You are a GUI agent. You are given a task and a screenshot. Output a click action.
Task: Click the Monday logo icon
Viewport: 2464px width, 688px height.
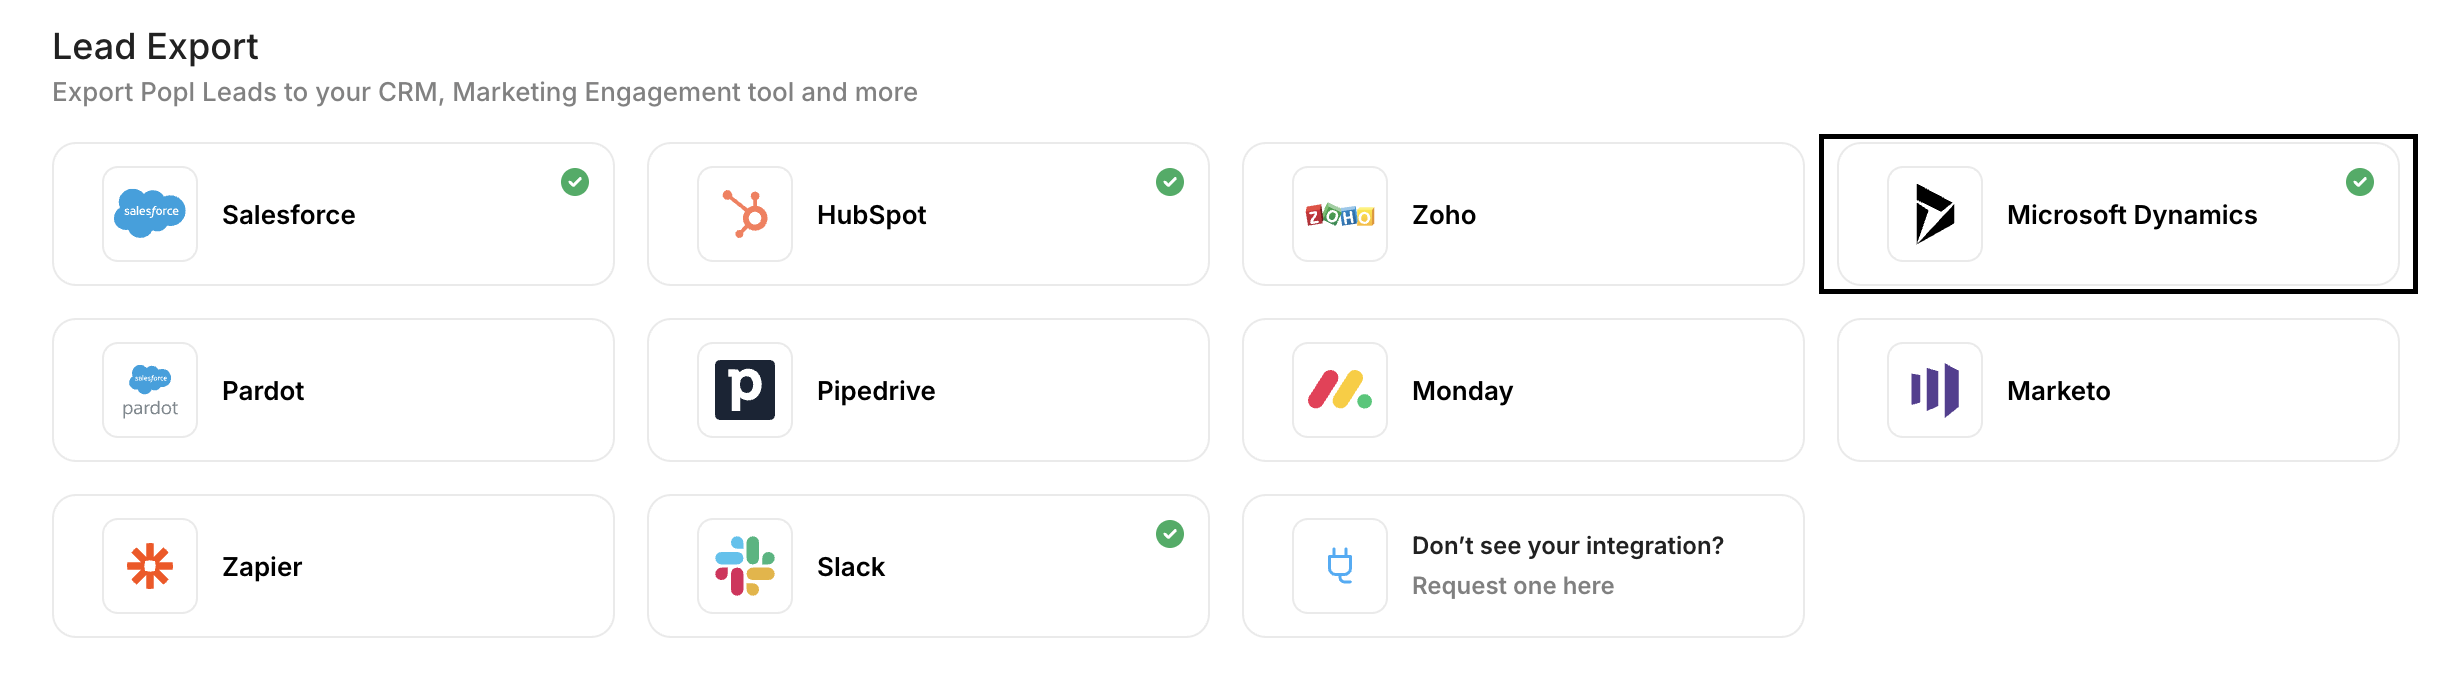1340,390
